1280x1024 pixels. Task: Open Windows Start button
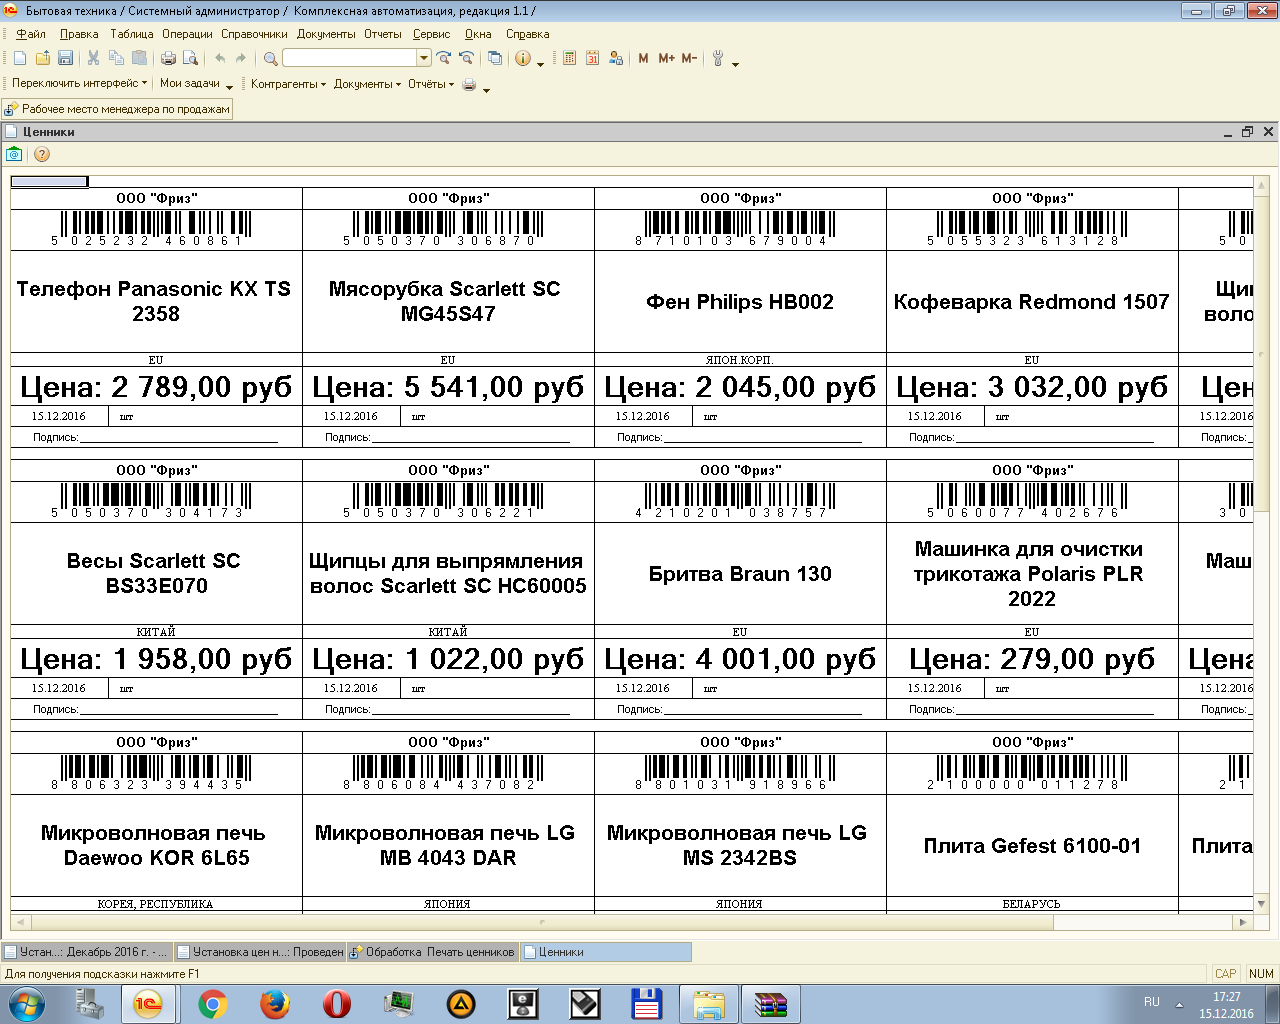pos(27,1003)
